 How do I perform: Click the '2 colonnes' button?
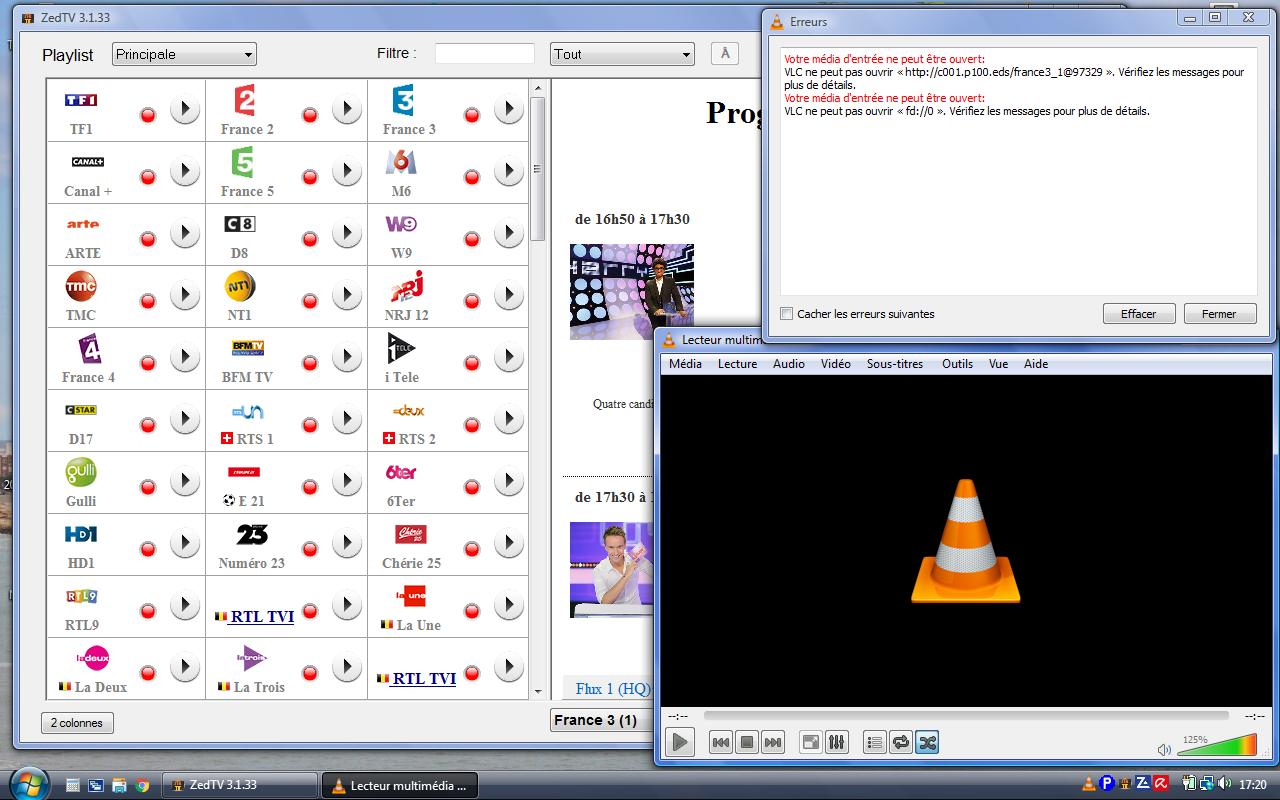coord(77,723)
